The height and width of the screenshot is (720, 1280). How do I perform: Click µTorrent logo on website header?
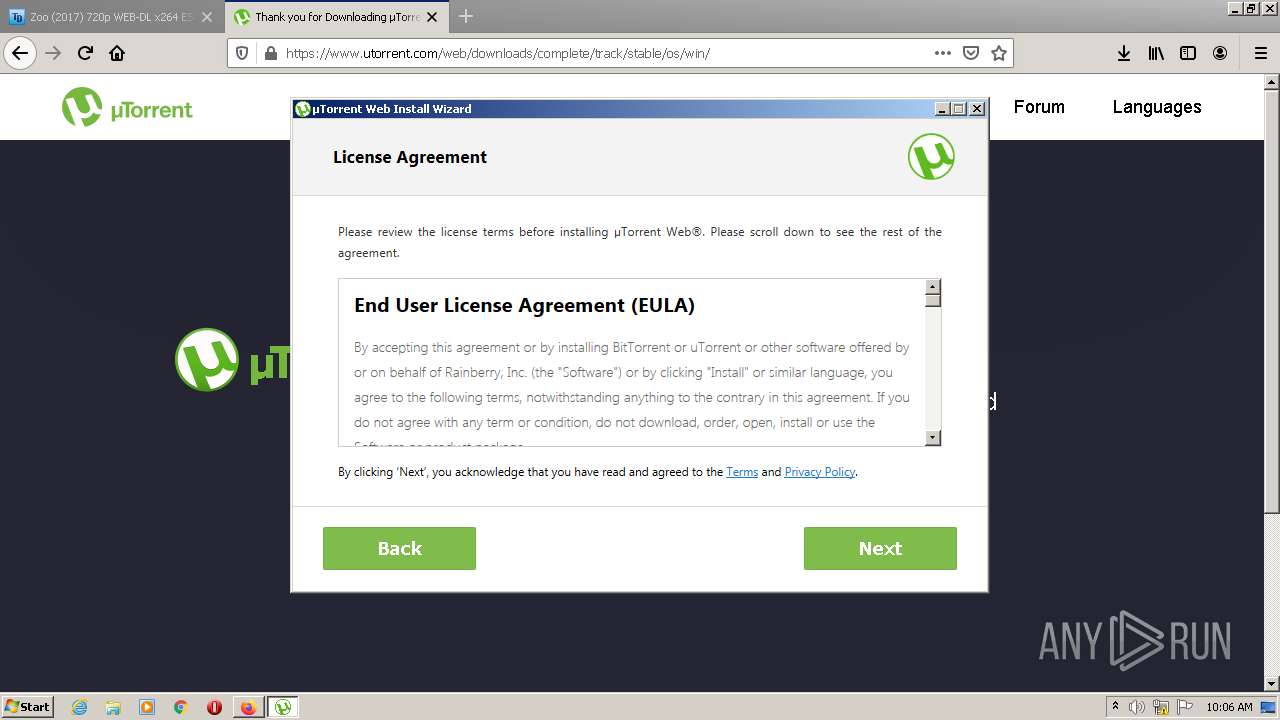click(x=127, y=107)
